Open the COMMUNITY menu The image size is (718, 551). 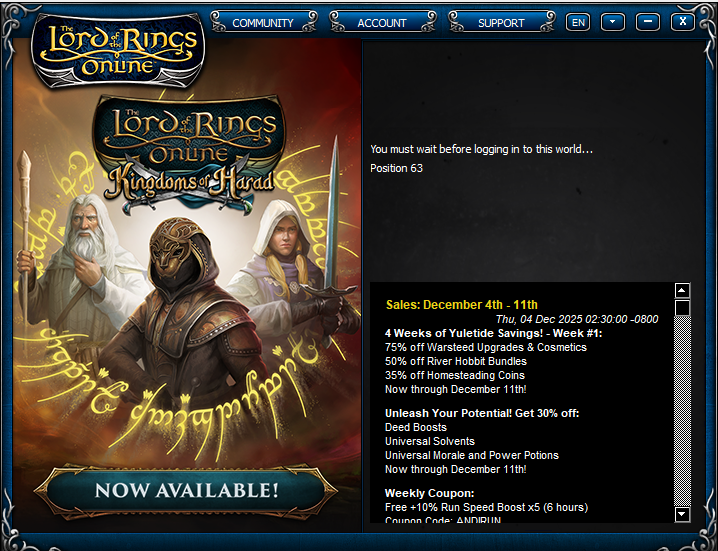point(263,22)
